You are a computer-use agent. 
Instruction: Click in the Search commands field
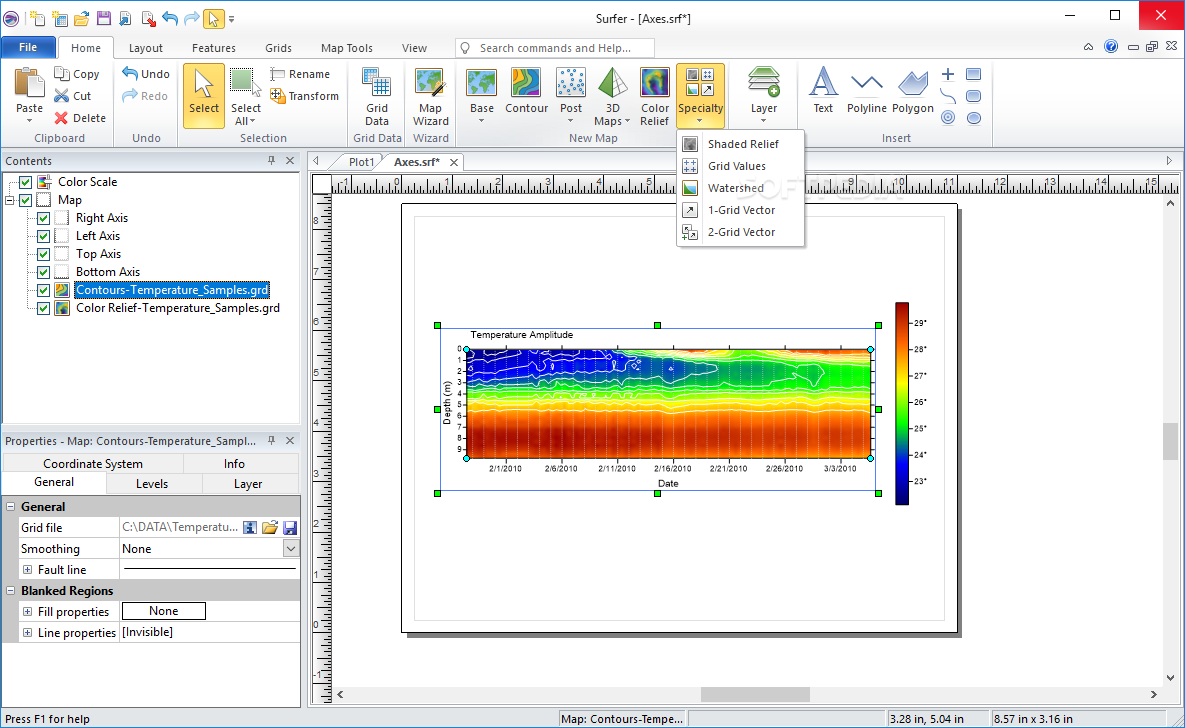click(555, 48)
